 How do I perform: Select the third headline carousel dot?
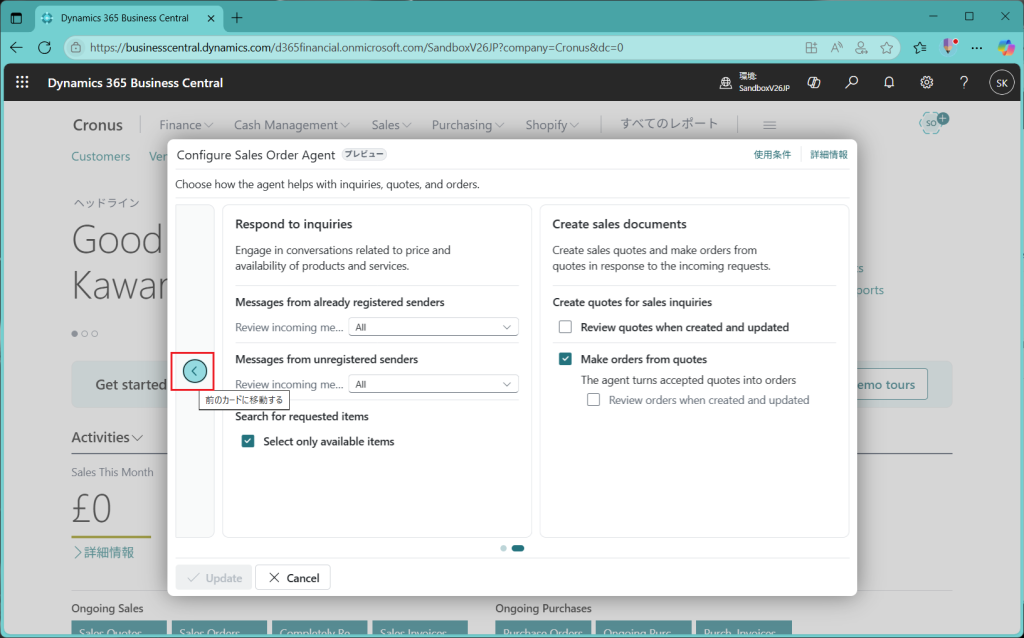(x=95, y=334)
